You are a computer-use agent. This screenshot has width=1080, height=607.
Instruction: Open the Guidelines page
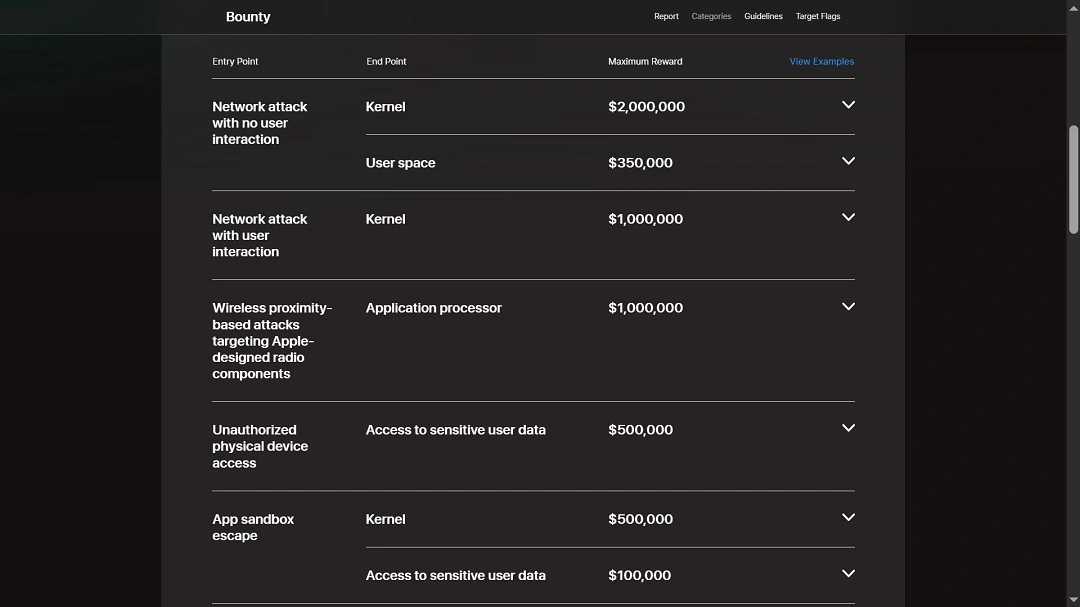(x=763, y=16)
